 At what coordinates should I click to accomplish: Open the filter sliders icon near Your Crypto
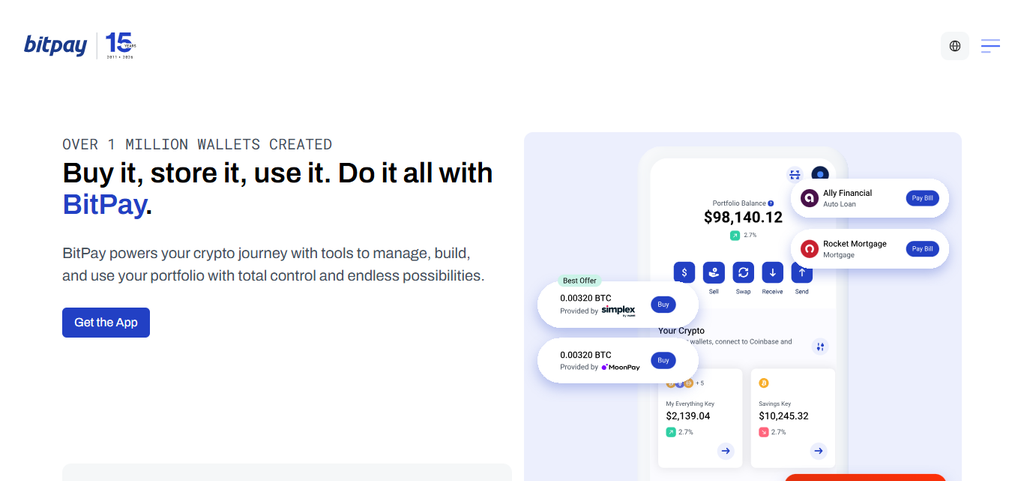click(820, 347)
